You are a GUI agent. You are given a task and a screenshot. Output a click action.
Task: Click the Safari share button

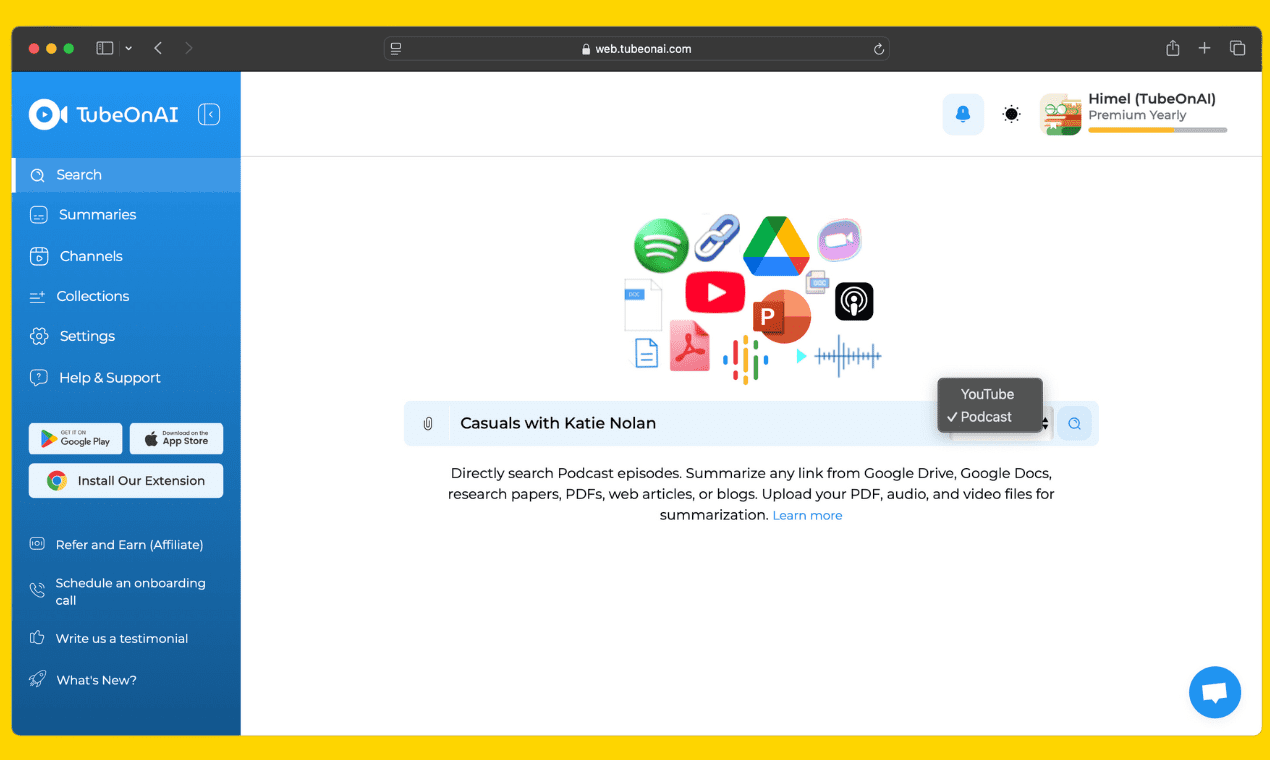coord(1173,48)
